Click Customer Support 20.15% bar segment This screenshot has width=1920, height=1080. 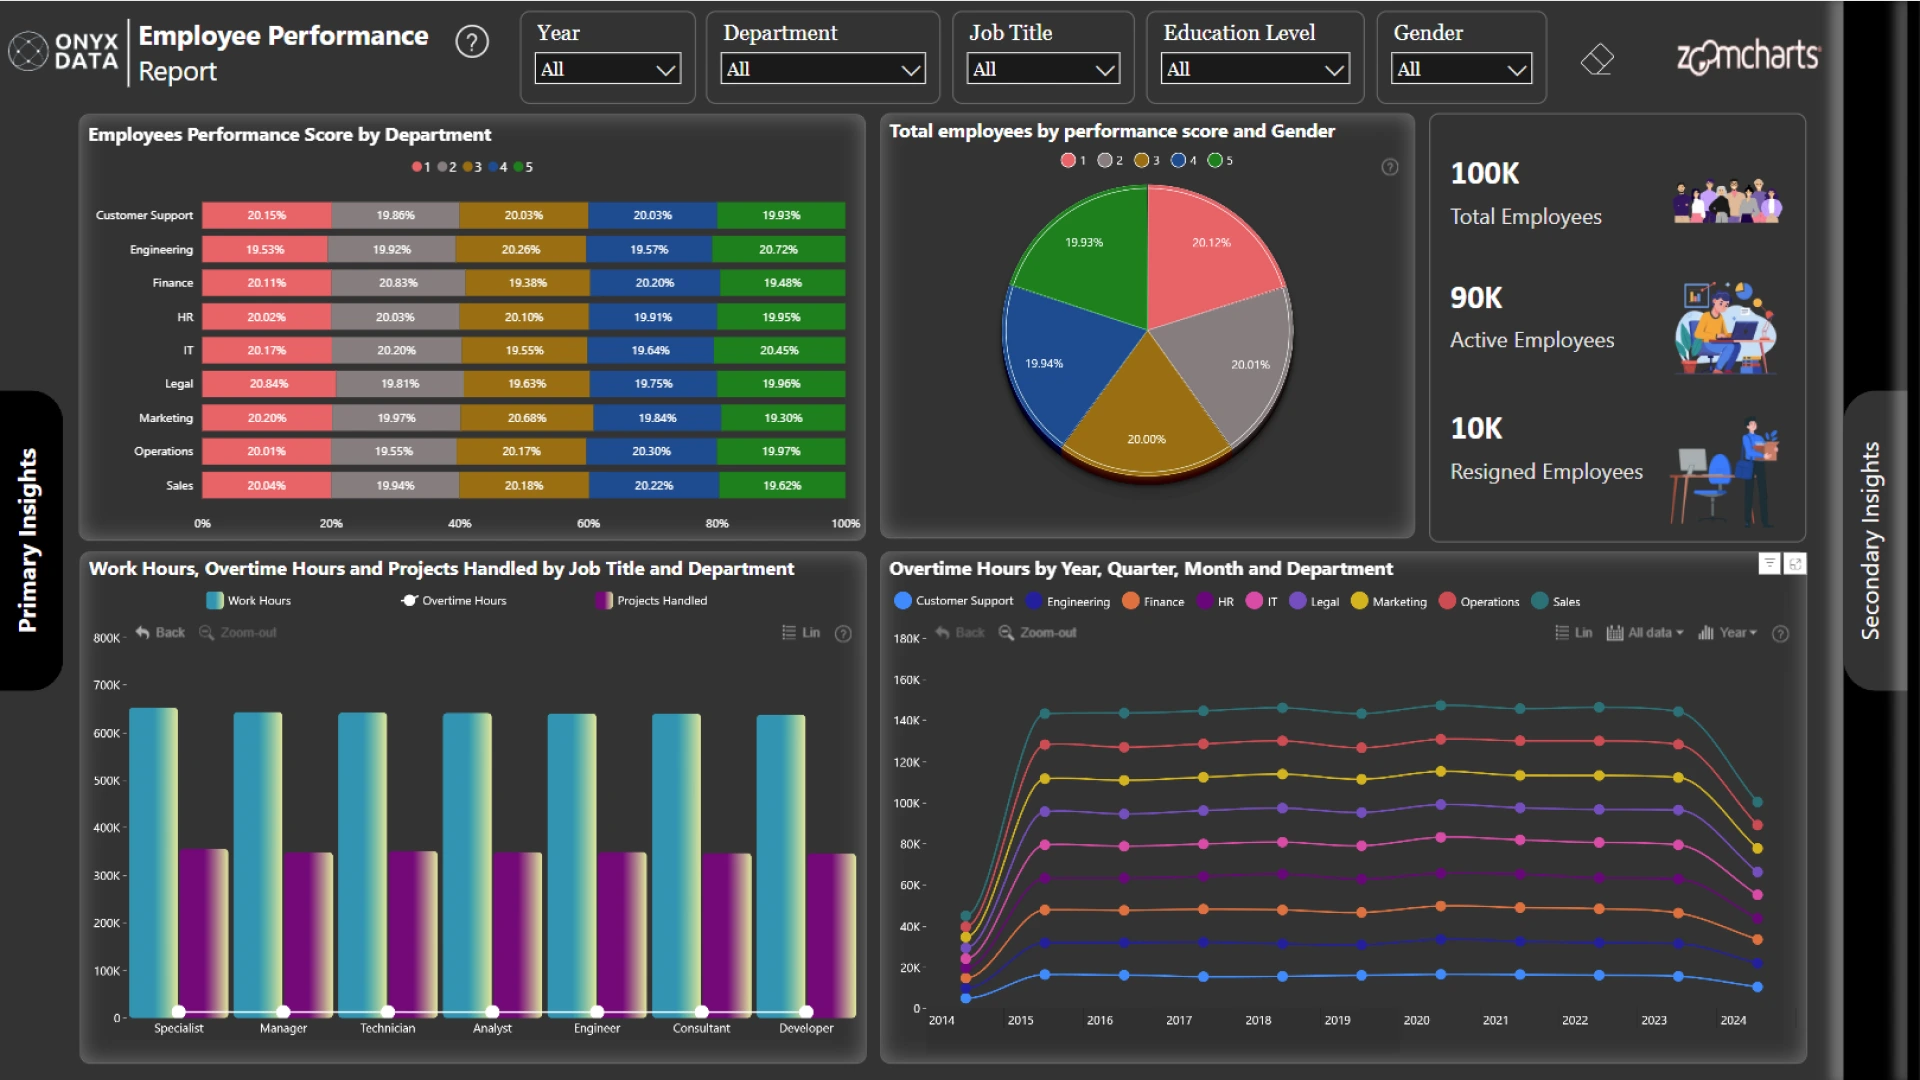267,215
